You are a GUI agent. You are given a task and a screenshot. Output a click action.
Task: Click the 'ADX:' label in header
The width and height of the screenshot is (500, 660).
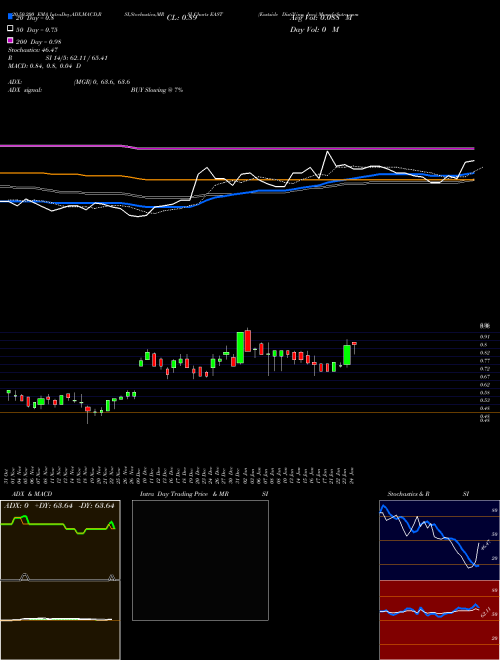(x=15, y=82)
